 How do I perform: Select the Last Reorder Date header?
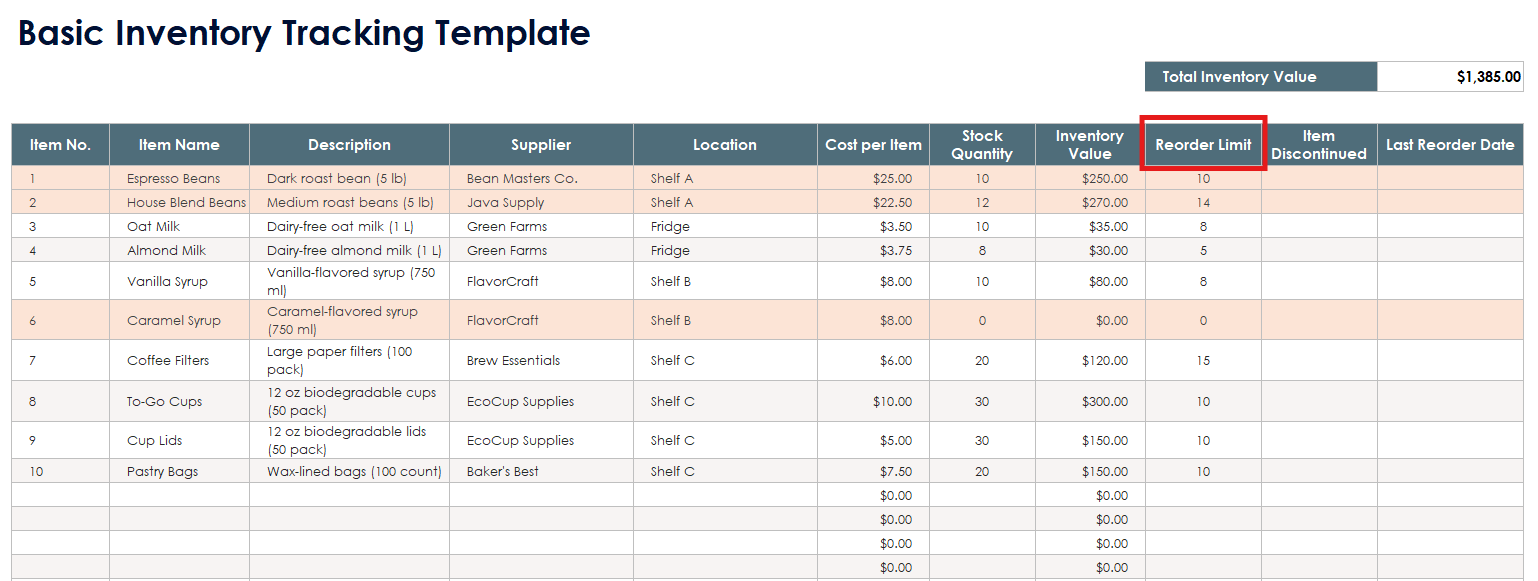pos(1449,145)
